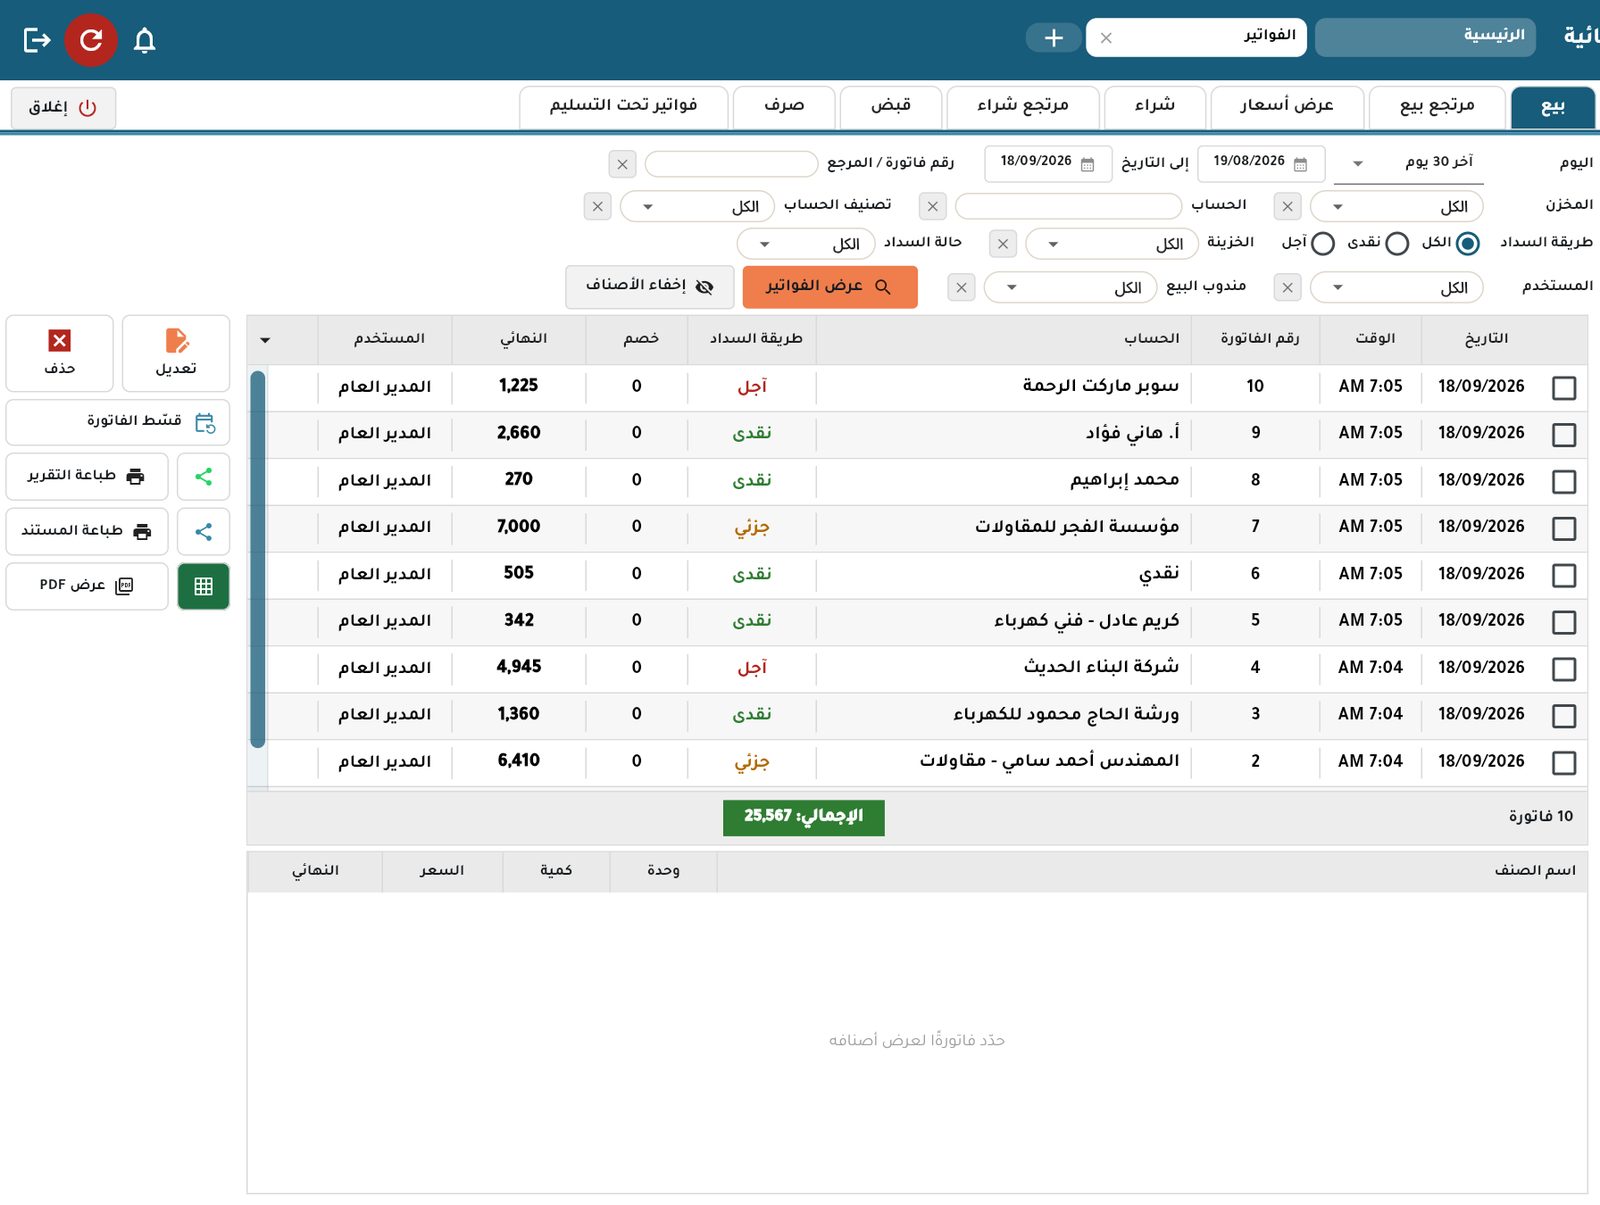Switch to شراء tab
1600x1205 pixels.
coord(1155,107)
